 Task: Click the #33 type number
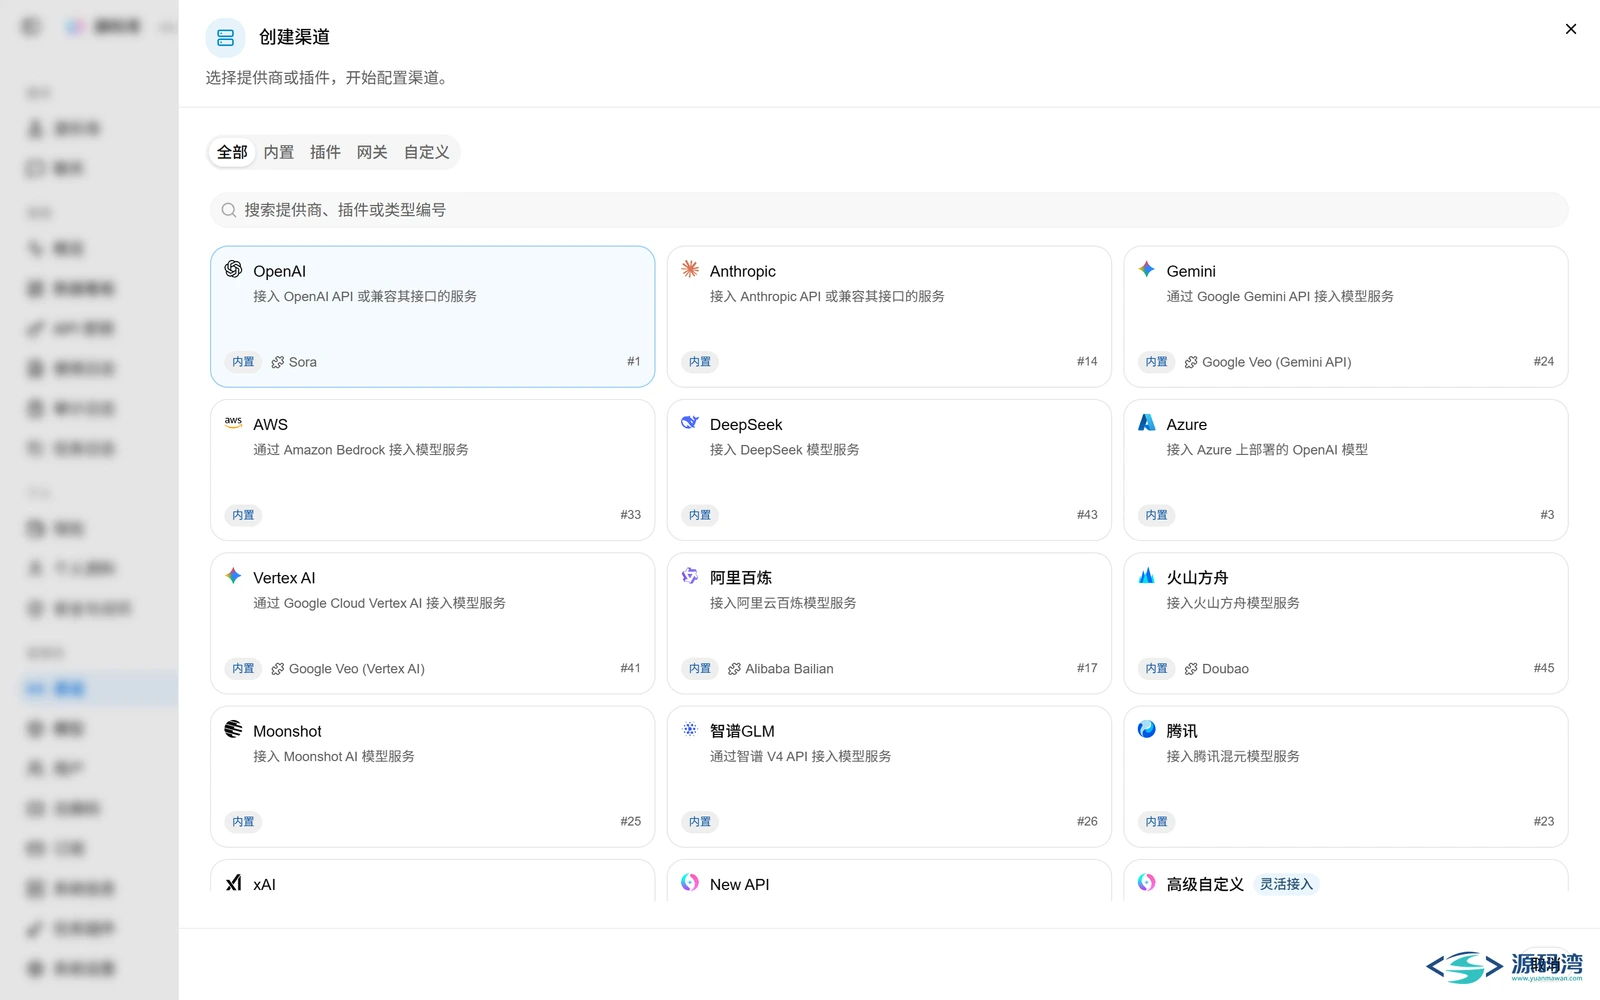(630, 515)
